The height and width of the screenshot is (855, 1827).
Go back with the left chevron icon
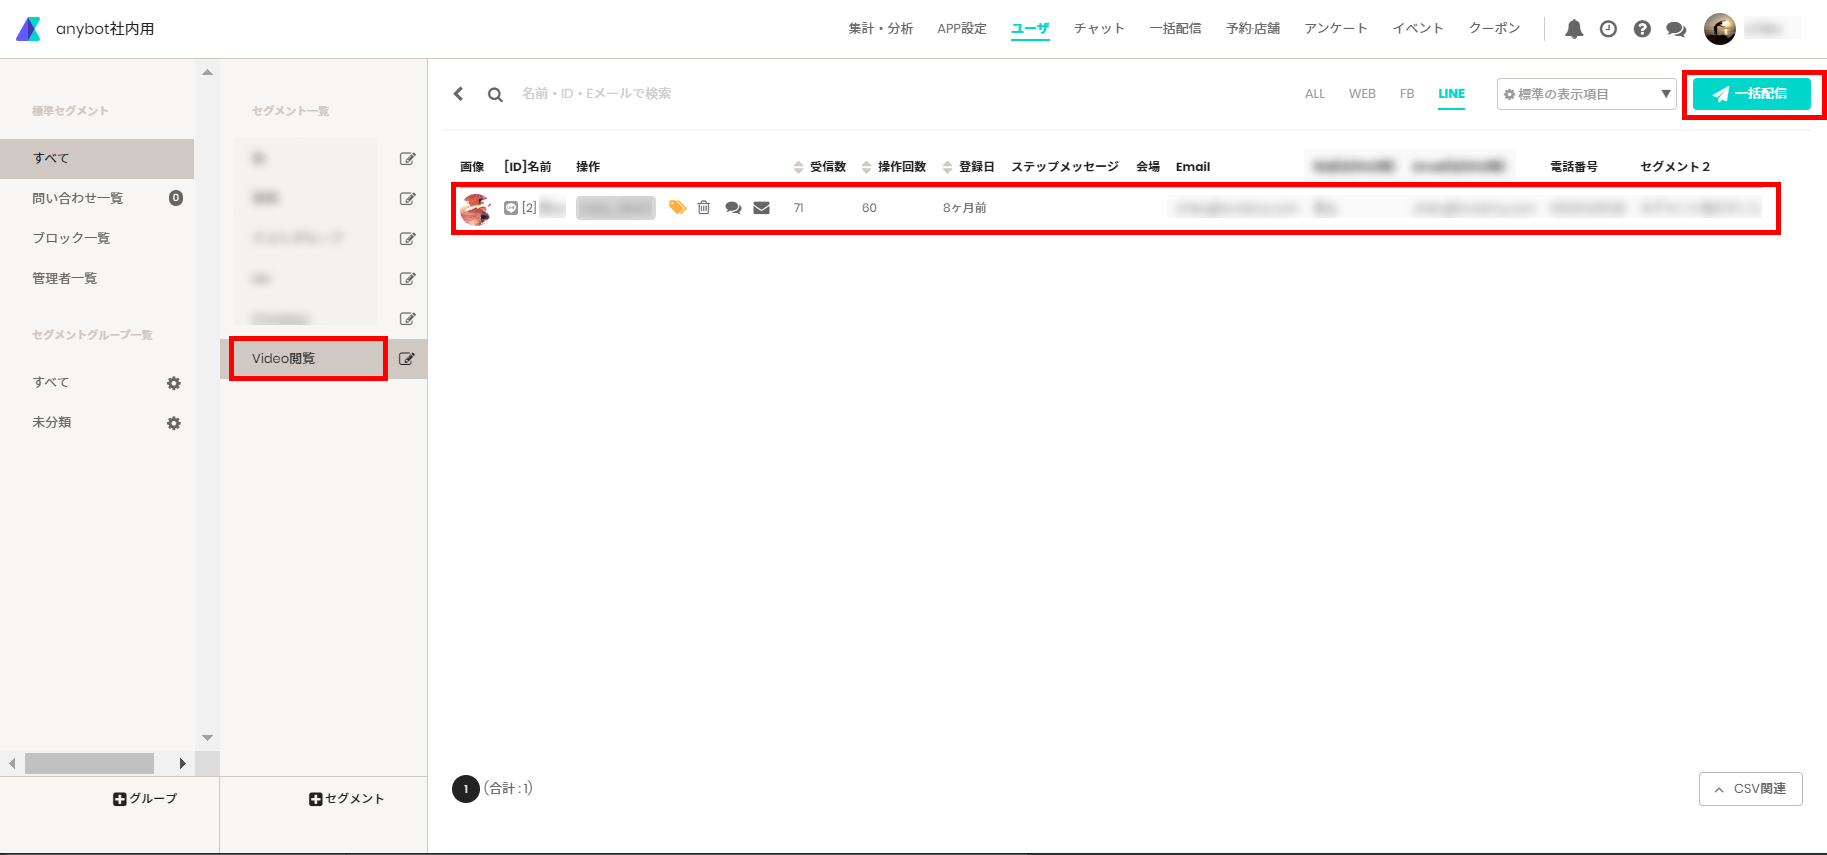459,94
